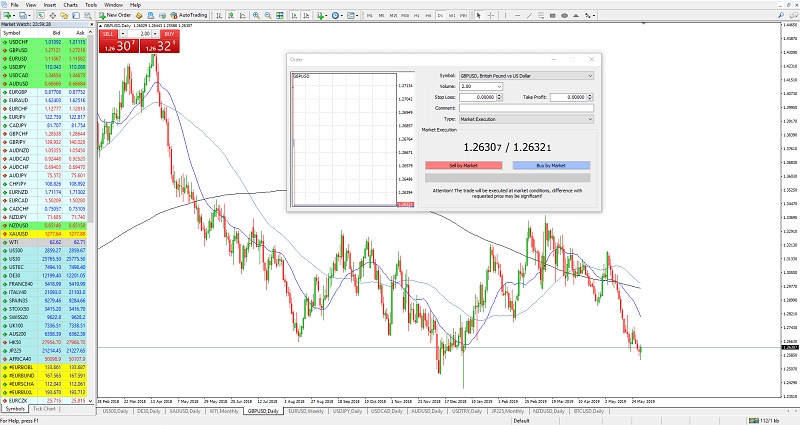Image resolution: width=800 pixels, height=425 pixels.
Task: Open the Tick Chart tab in Market Watch
Action: (x=44, y=409)
